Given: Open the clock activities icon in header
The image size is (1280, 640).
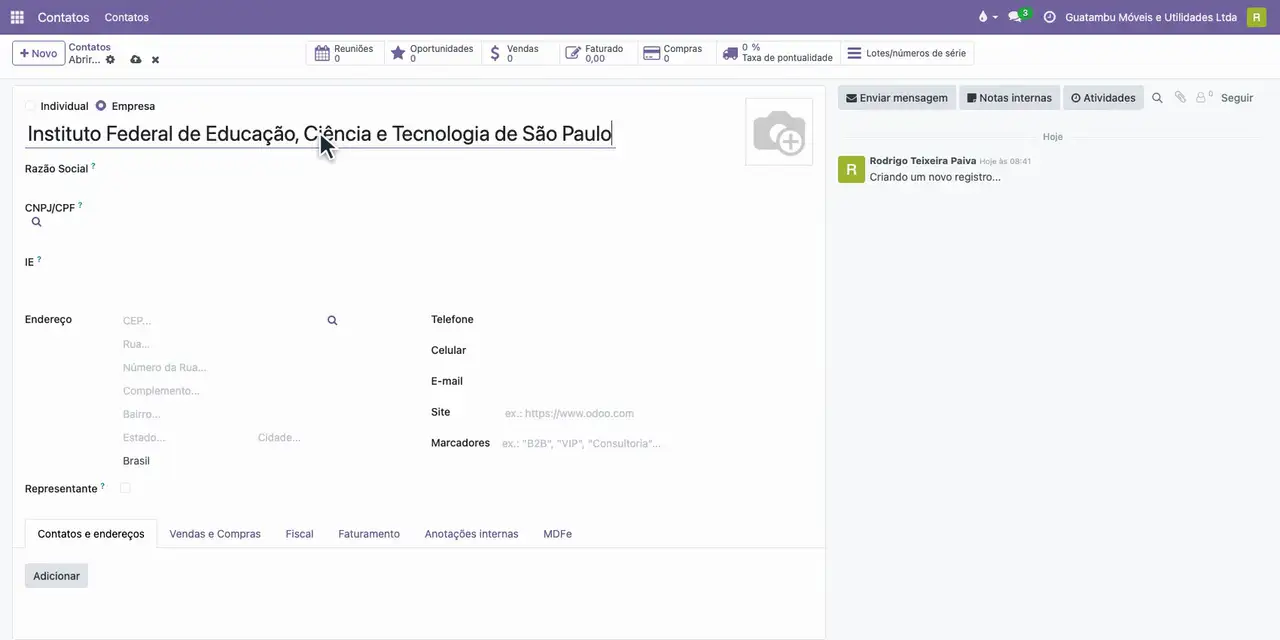Looking at the screenshot, I should coord(1049,17).
